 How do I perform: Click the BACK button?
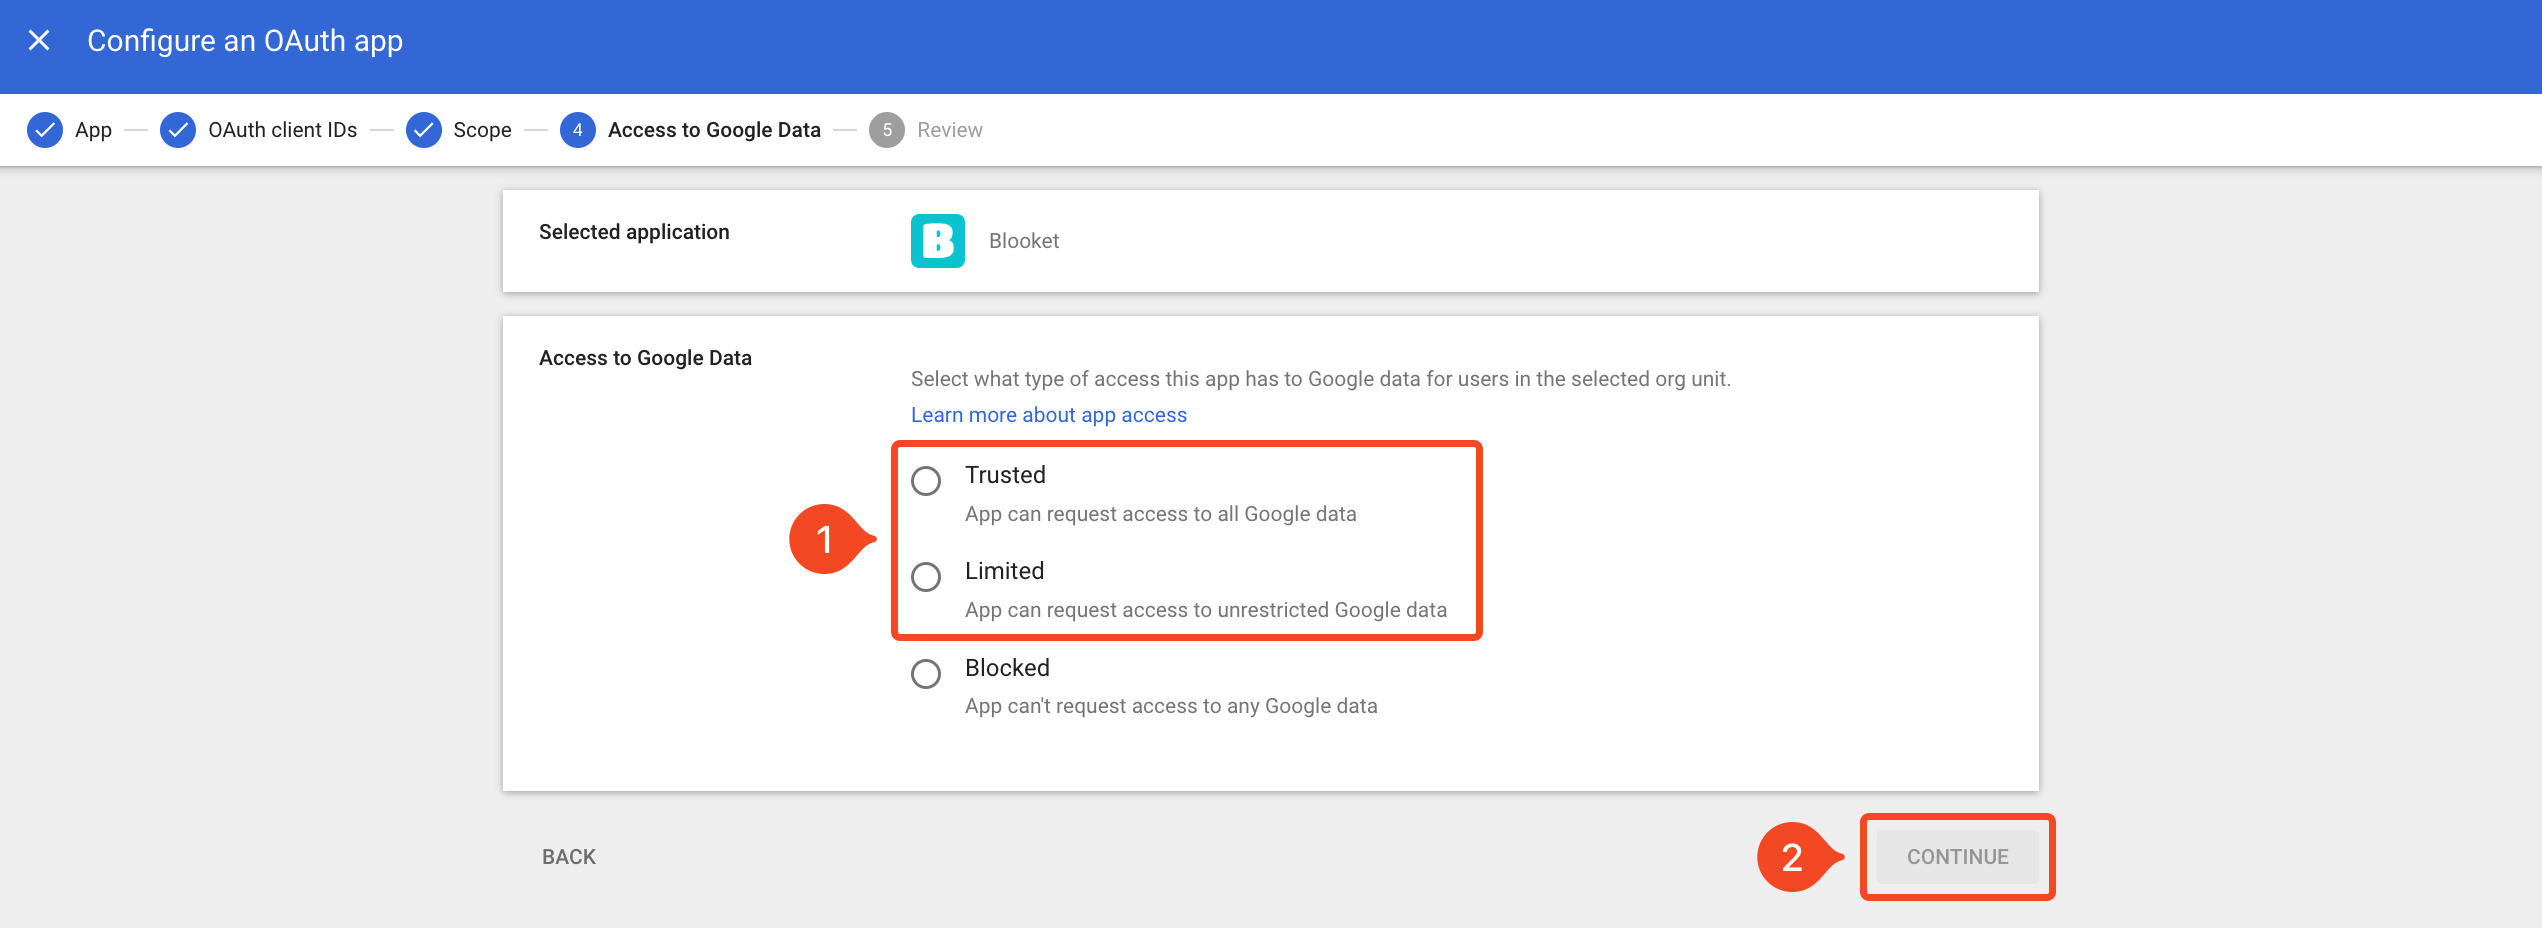coord(569,857)
